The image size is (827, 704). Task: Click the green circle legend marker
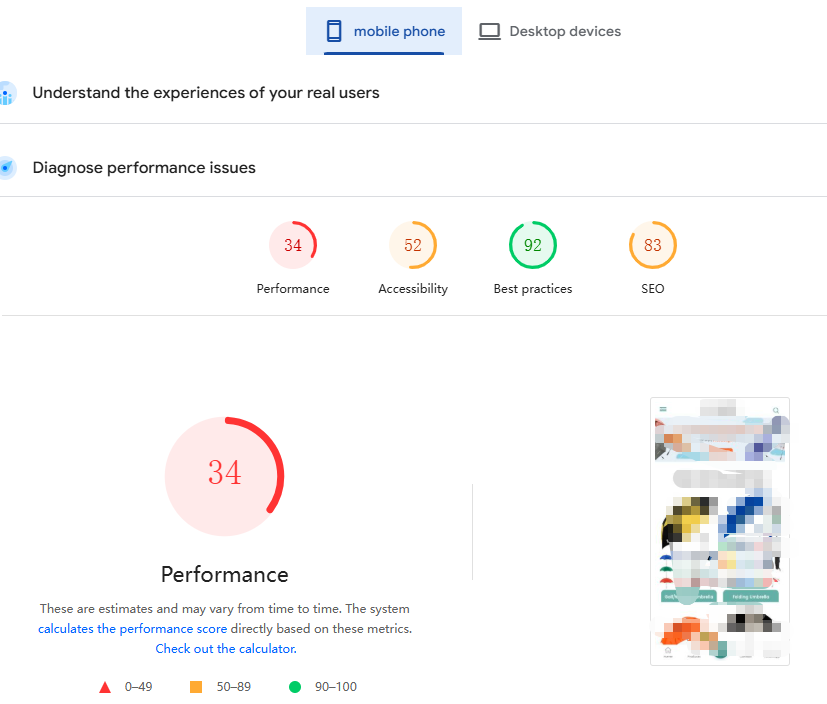(x=295, y=687)
